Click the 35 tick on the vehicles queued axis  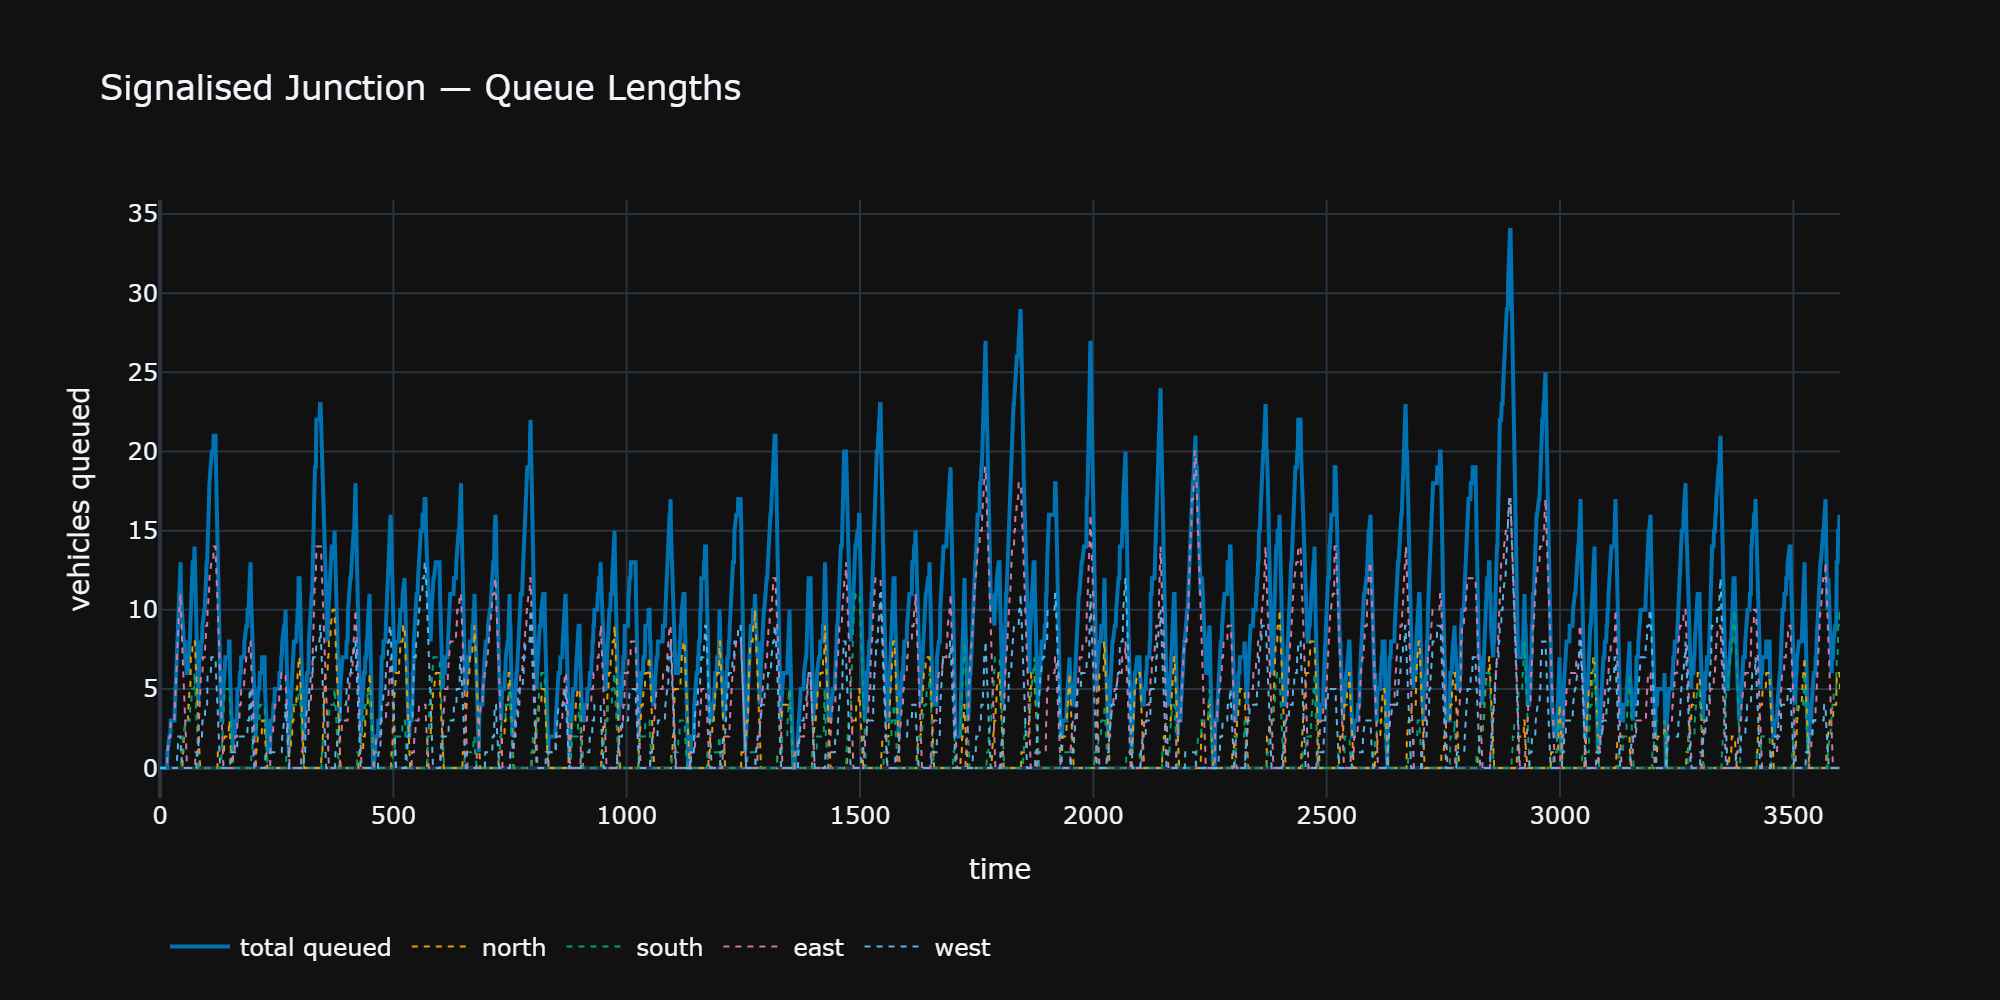(143, 214)
